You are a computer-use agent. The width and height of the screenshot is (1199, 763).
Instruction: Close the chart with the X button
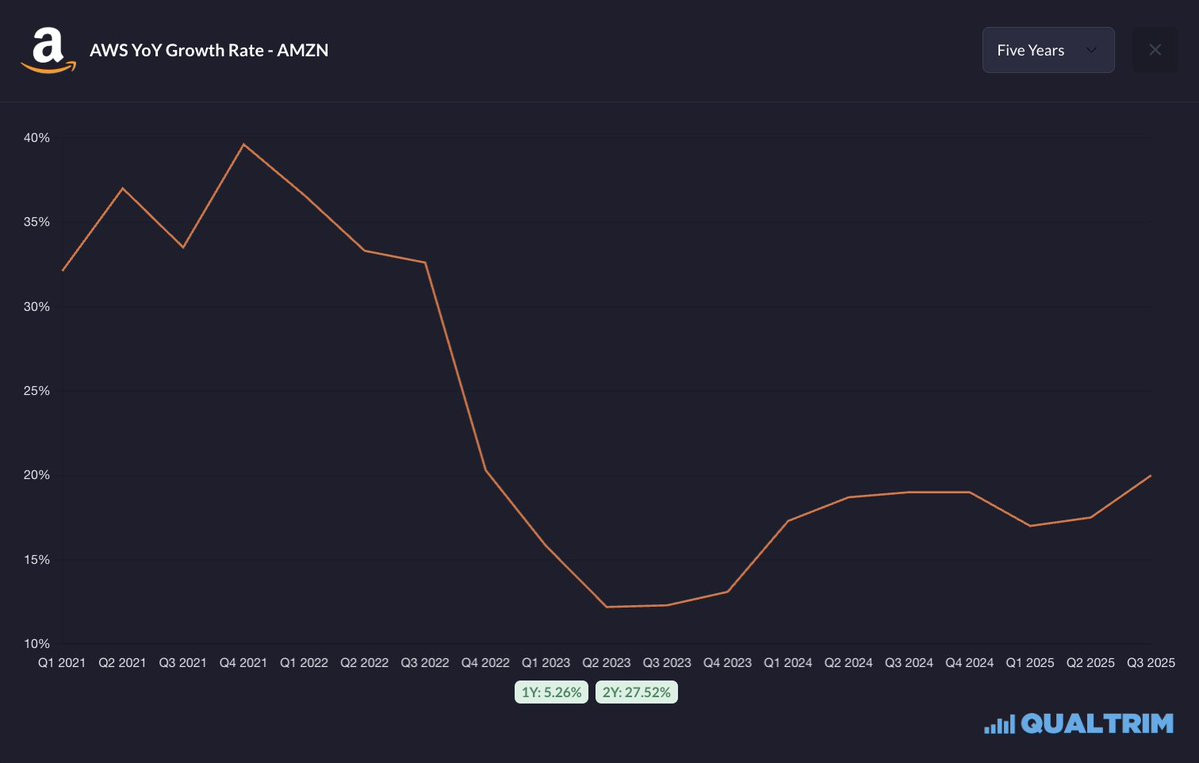pyautogui.click(x=1155, y=50)
